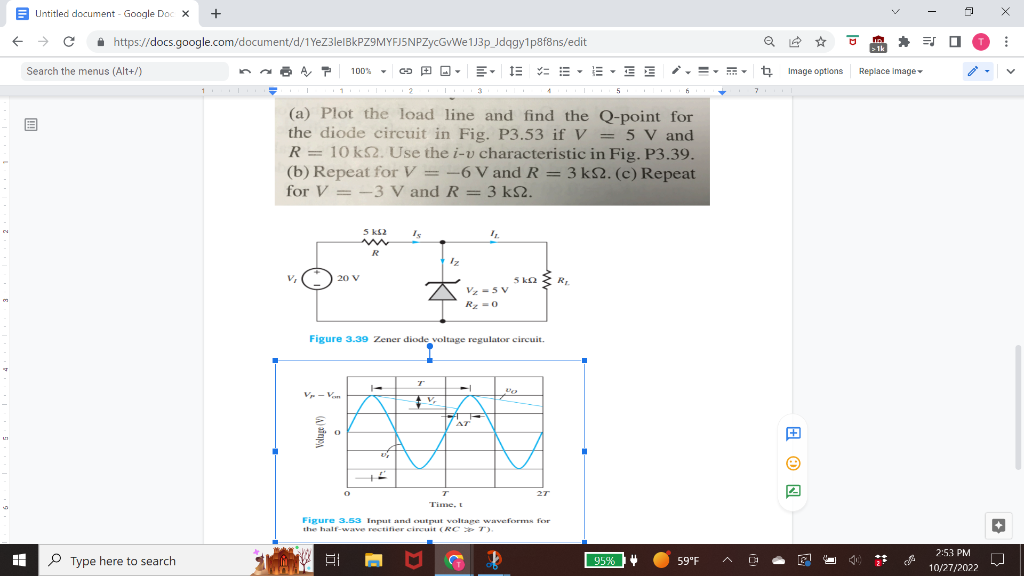Open the Extensions puzzle icon

click(904, 42)
